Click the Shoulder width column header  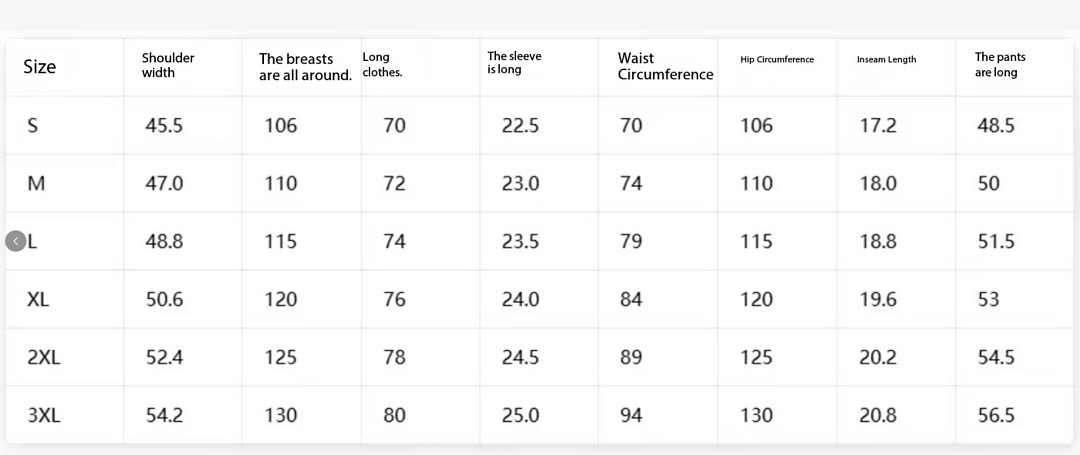168,65
